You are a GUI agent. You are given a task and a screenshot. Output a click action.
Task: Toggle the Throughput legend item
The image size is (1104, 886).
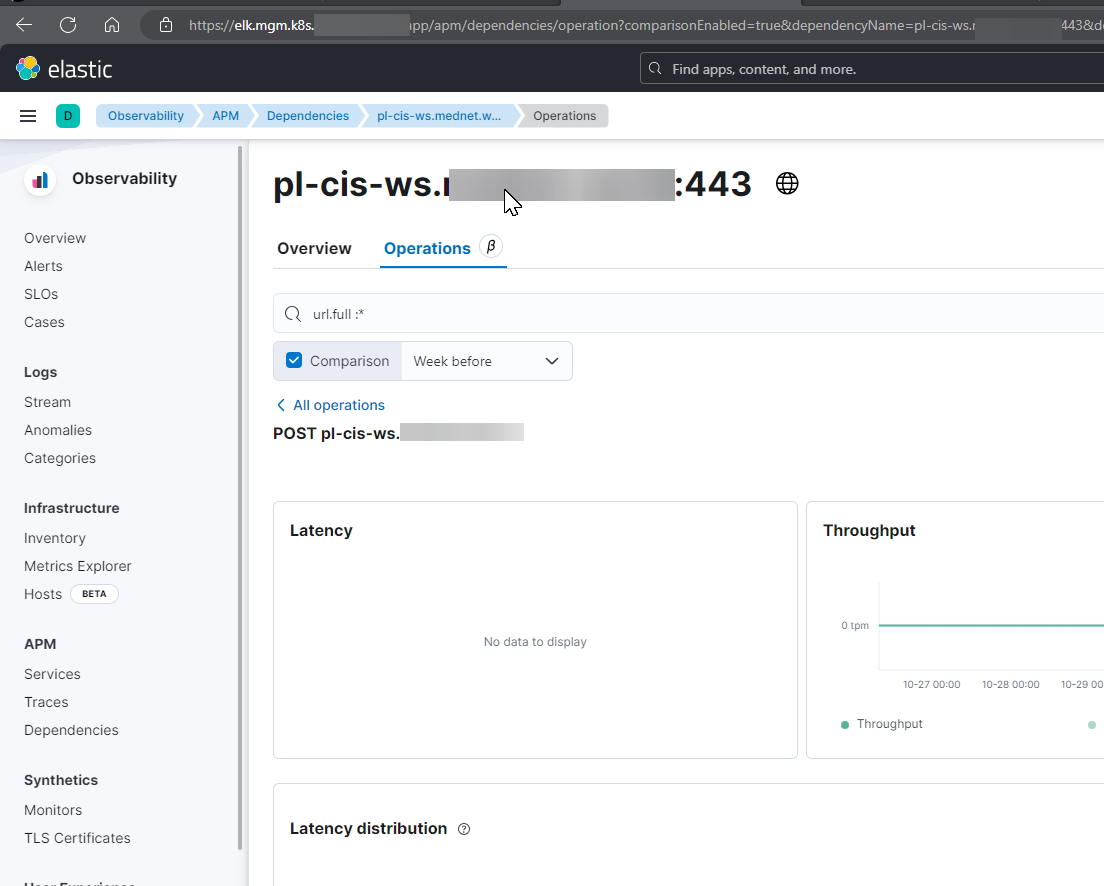pos(881,723)
